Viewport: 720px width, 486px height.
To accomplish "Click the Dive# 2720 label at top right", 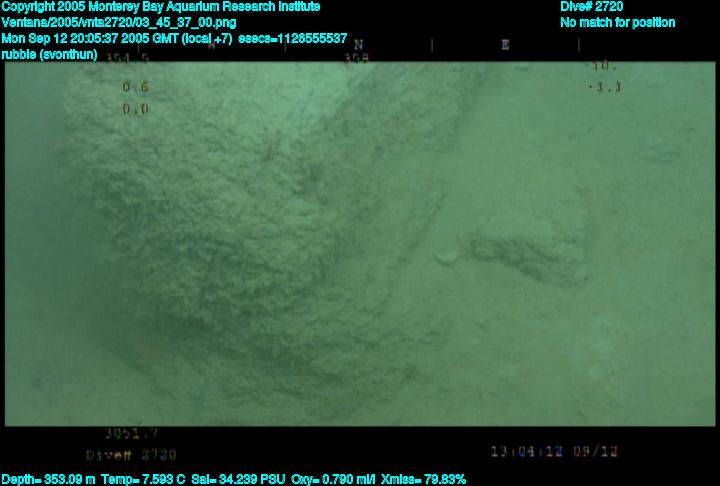I will tap(592, 7).
